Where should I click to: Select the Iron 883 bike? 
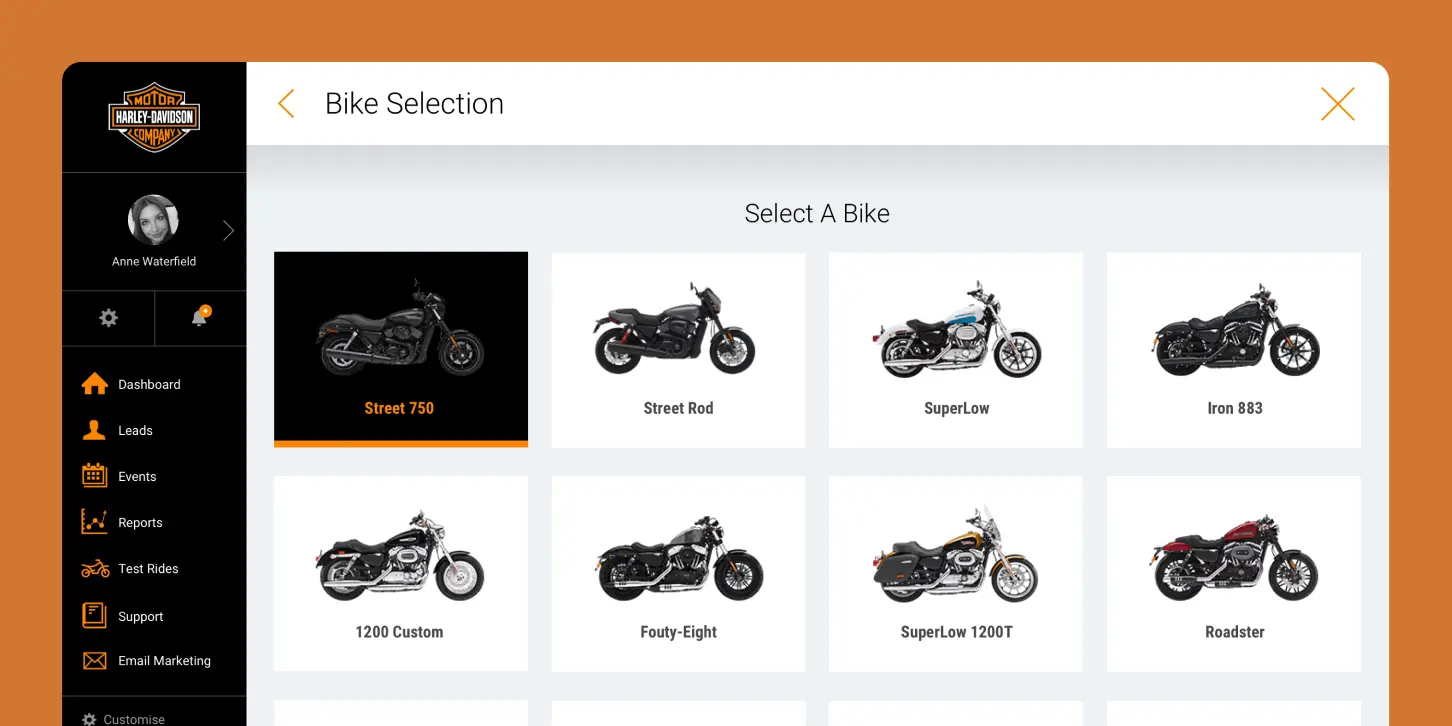1233,349
